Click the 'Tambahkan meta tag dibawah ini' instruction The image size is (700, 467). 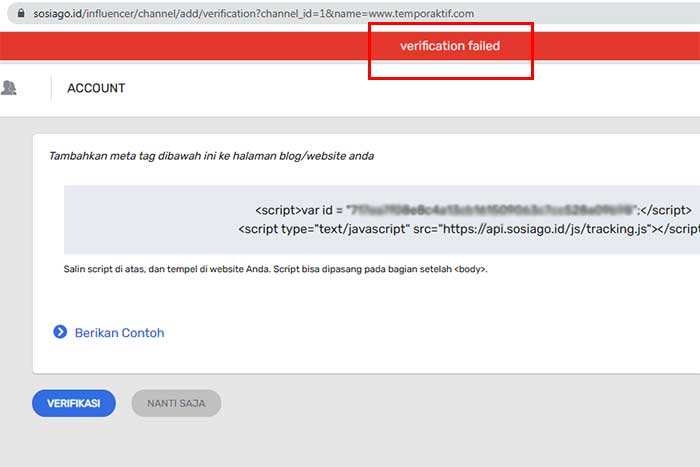(x=212, y=156)
